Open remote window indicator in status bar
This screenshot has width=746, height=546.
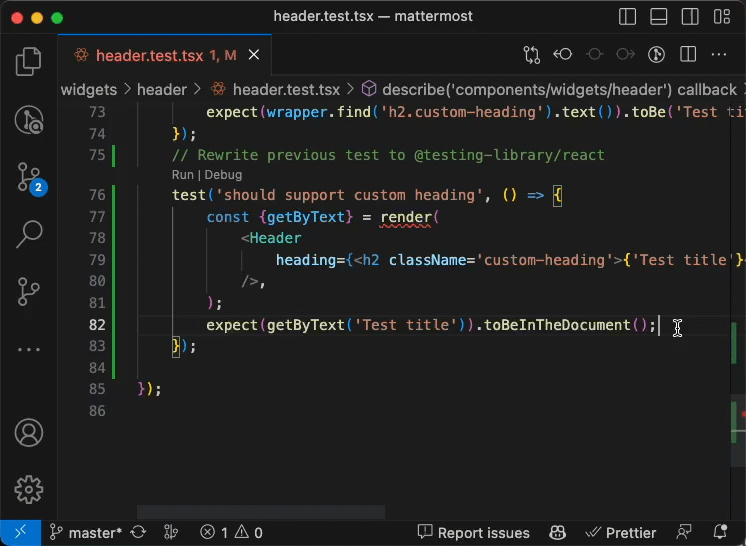(x=20, y=532)
